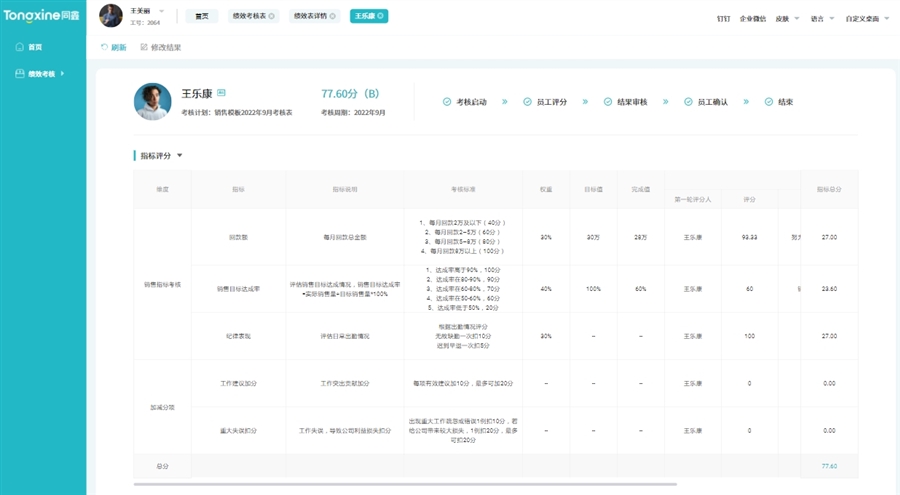
Task: Click the 考核启动 step check icon
Action: tap(447, 102)
